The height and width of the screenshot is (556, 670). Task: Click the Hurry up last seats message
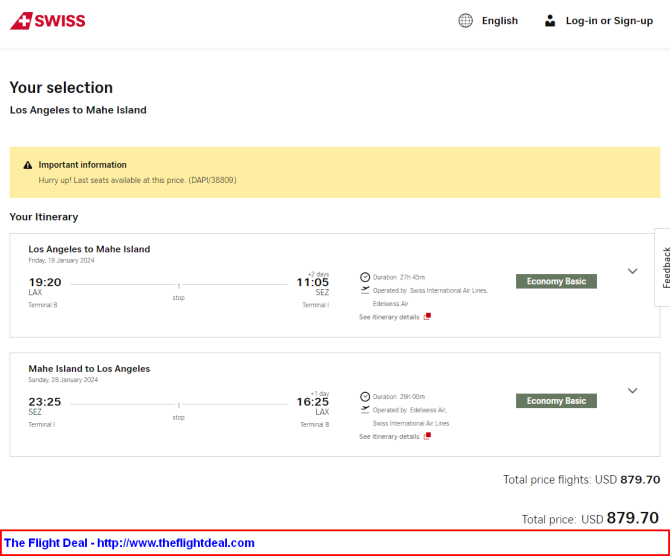coord(137,180)
